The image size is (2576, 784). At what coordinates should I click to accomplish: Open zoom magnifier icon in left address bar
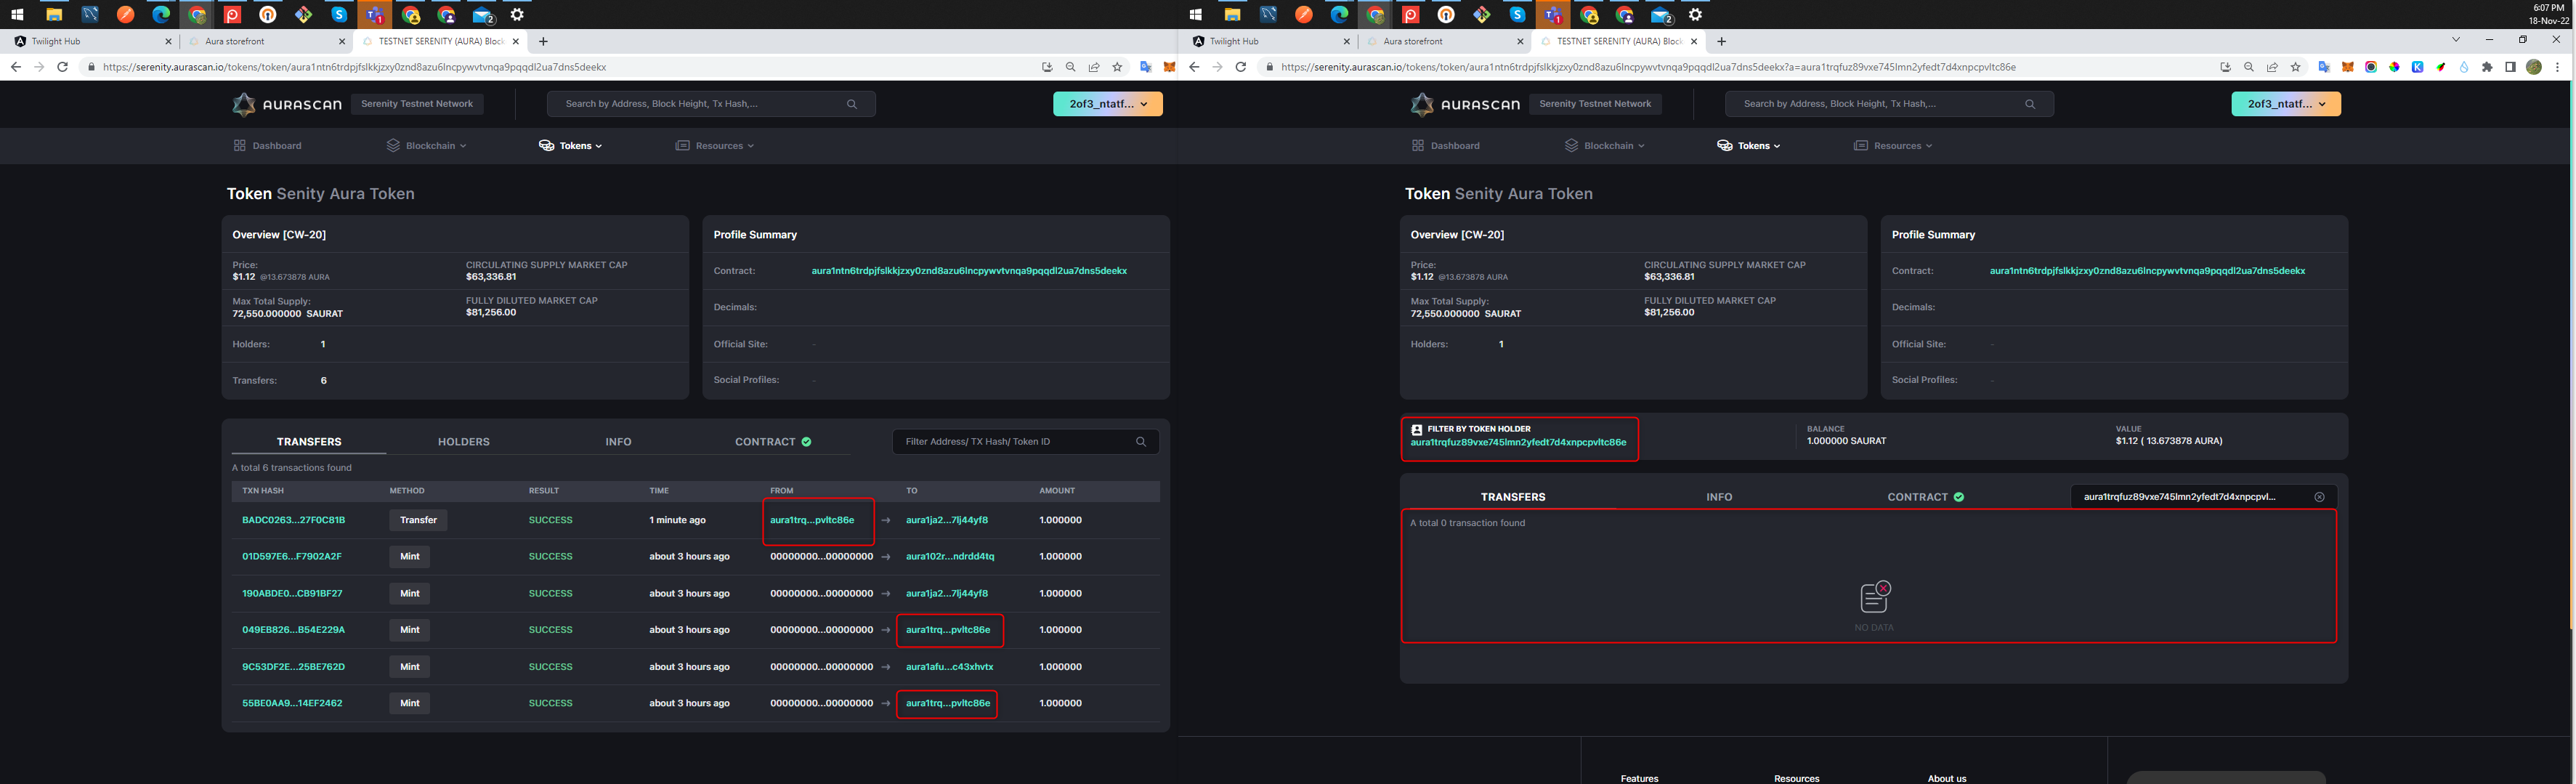tap(1071, 67)
